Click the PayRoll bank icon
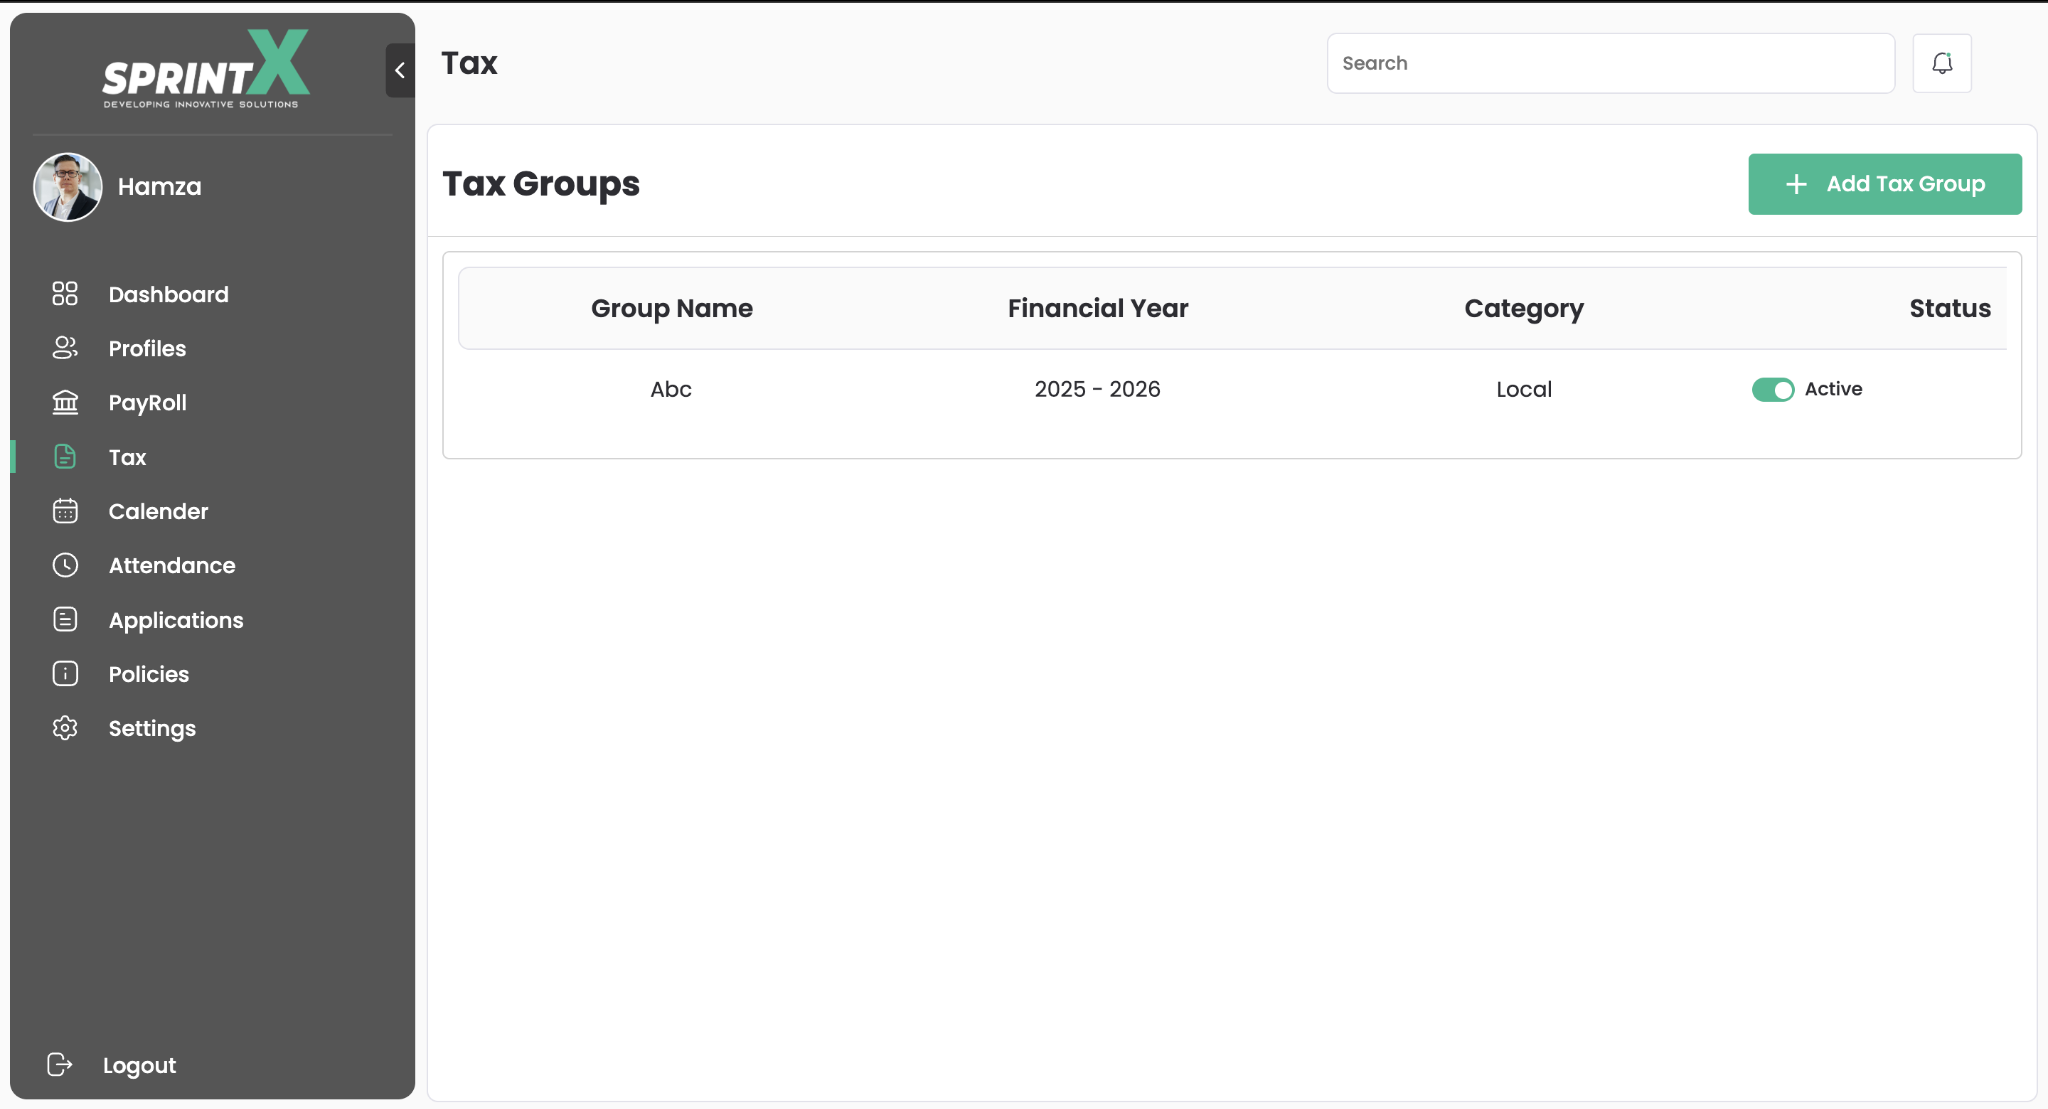The image size is (2048, 1109). [65, 402]
